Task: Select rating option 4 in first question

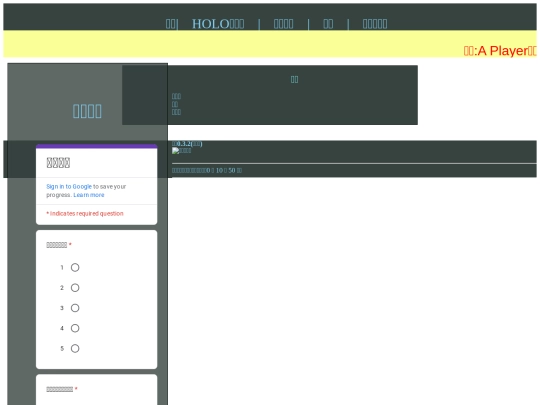Action: pyautogui.click(x=75, y=328)
